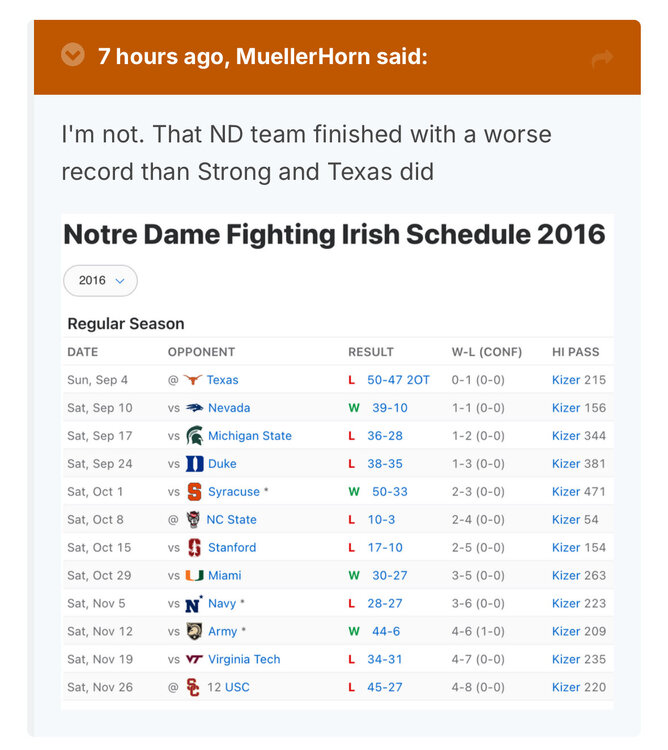Click the Syracuse Orange logo

(194, 492)
